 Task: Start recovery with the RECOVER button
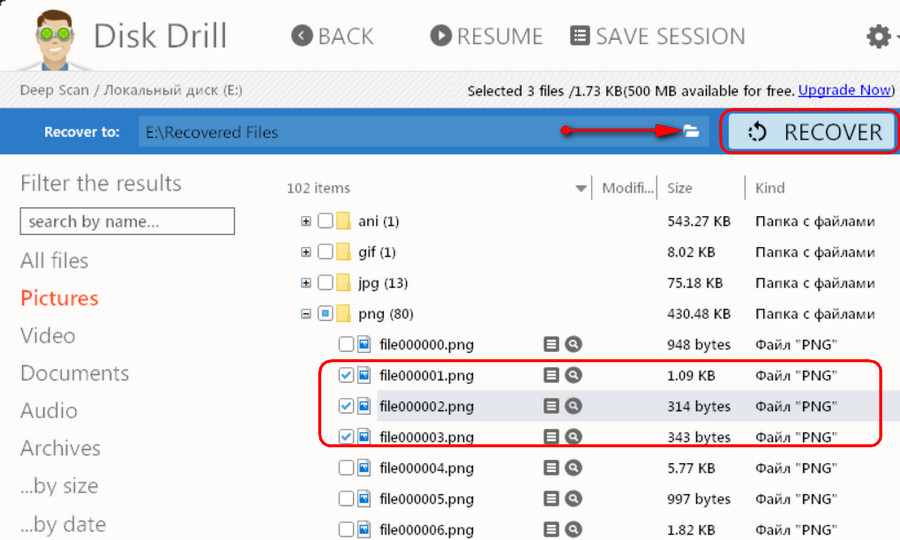click(x=810, y=132)
